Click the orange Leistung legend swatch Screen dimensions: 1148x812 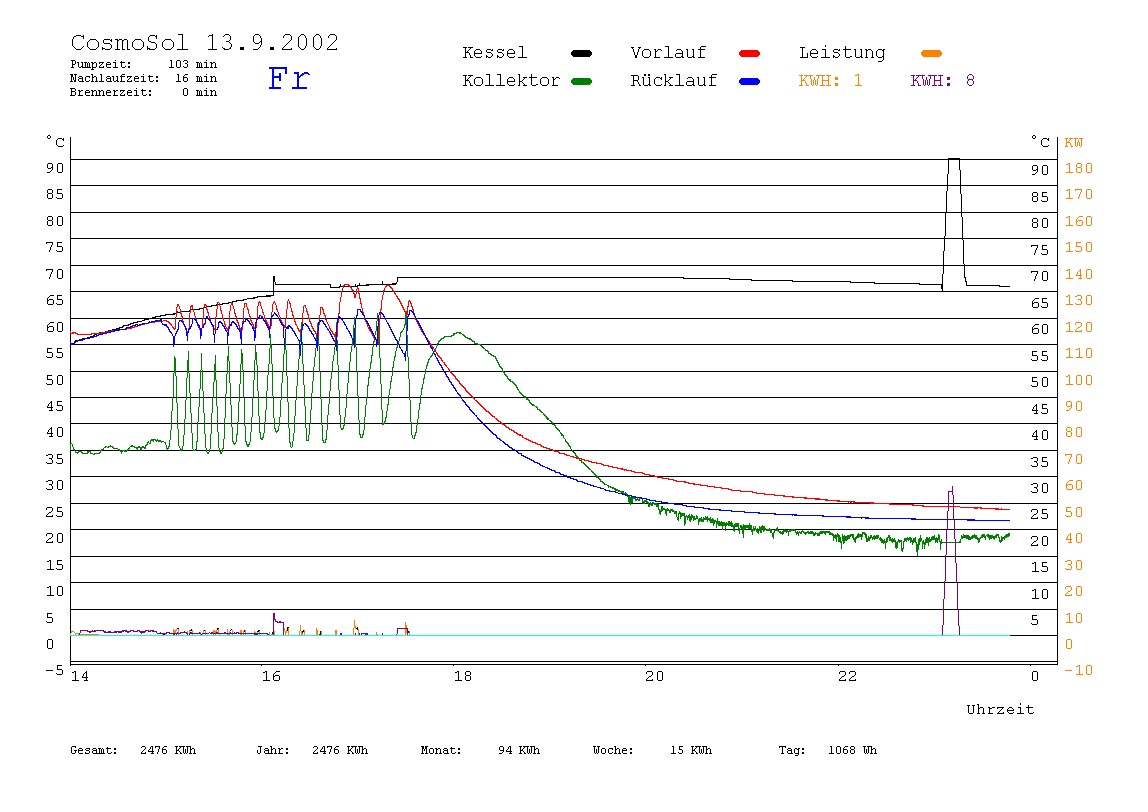click(931, 53)
